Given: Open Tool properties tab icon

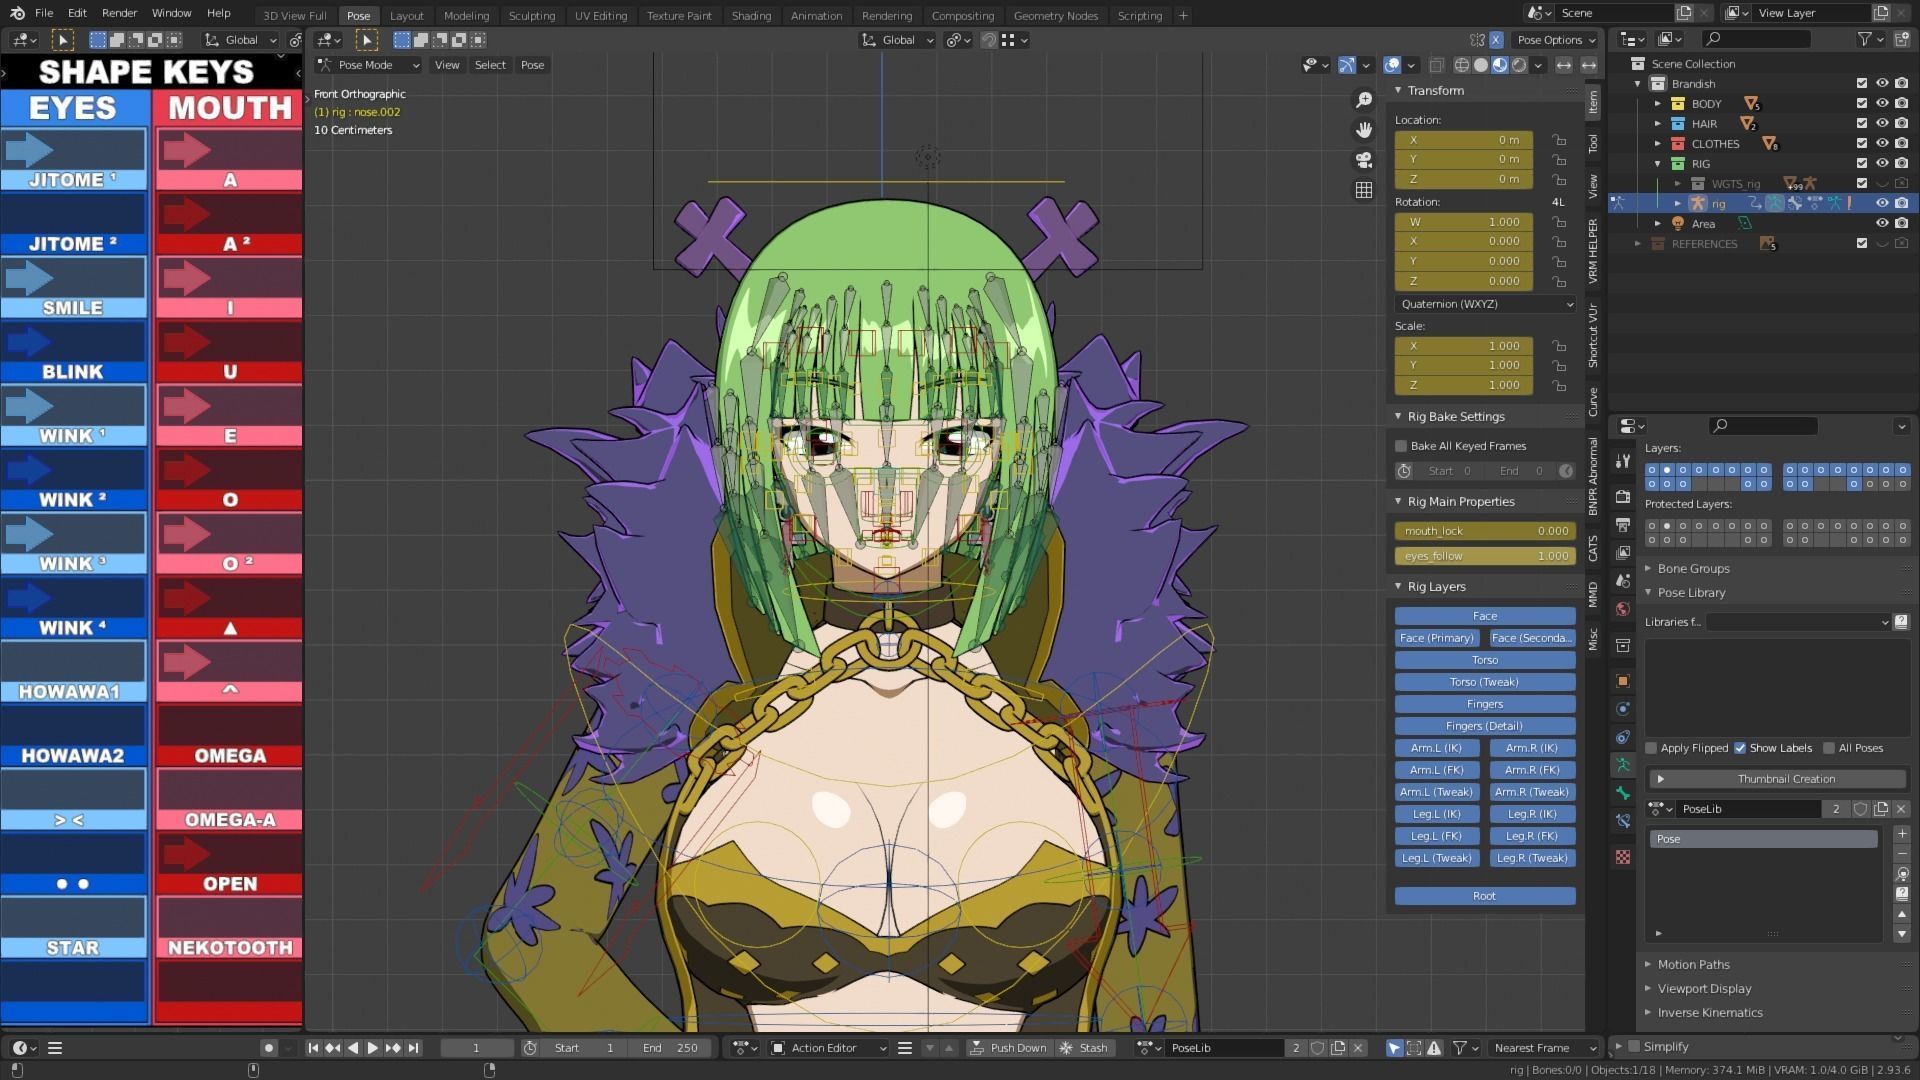Looking at the screenshot, I should [x=1622, y=461].
